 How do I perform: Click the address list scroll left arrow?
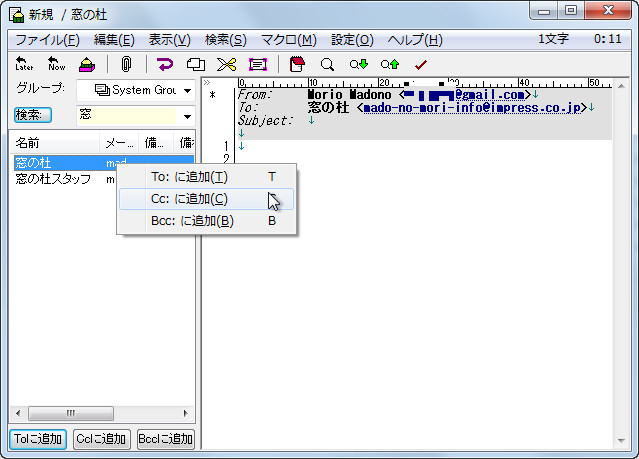click(x=18, y=413)
